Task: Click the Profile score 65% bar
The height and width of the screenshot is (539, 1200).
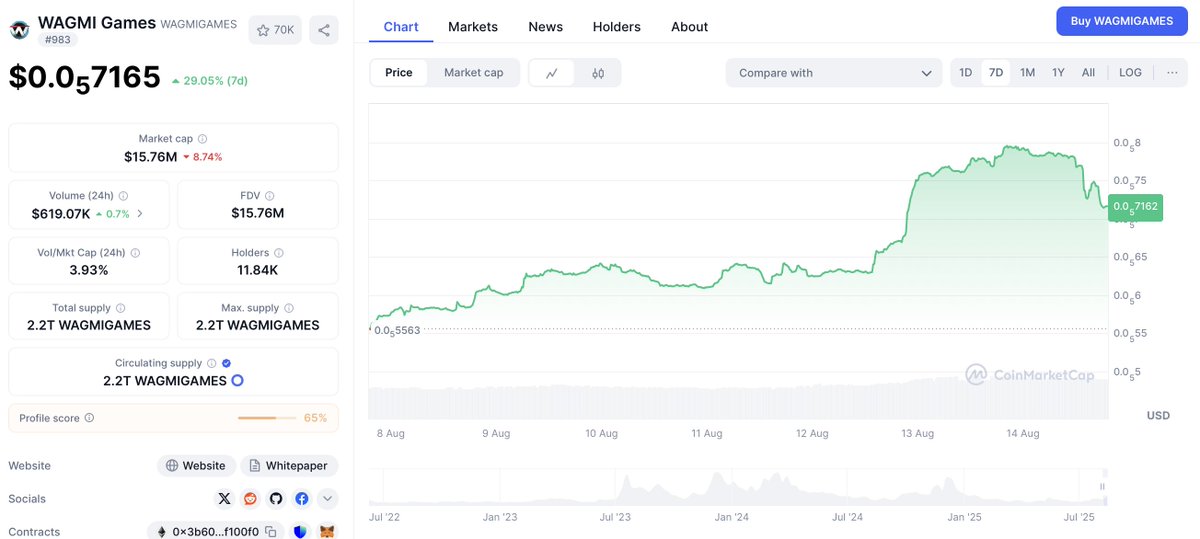Action: tap(267, 418)
